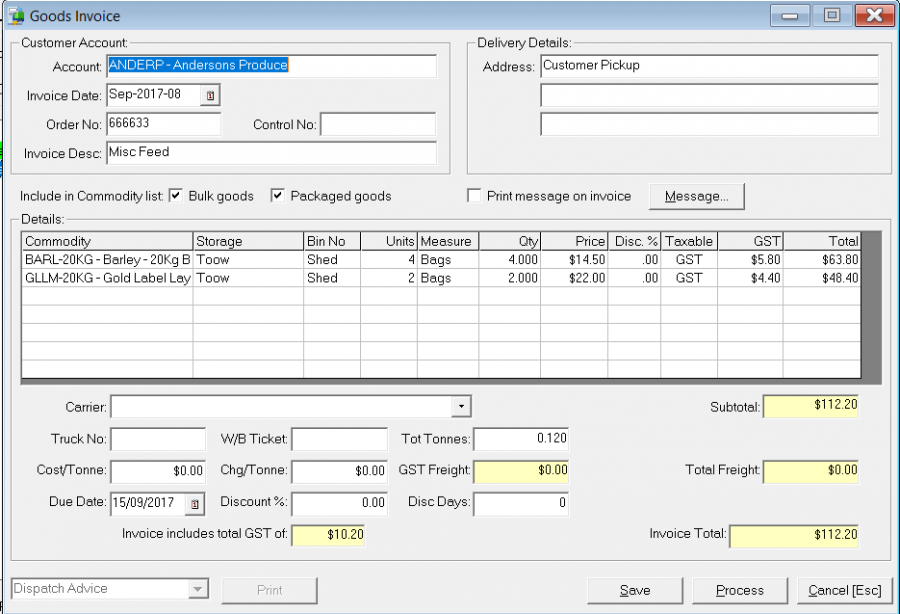Toggle the Bulk goods checkbox
This screenshot has width=900, height=614.
pos(176,196)
